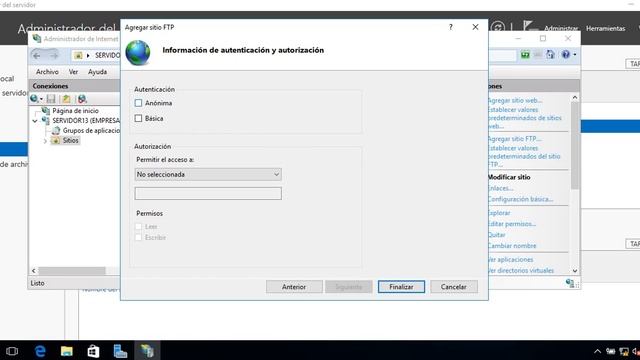Click Finalizar to create the FTP site
Viewport: 640px width, 360px height.
(401, 287)
